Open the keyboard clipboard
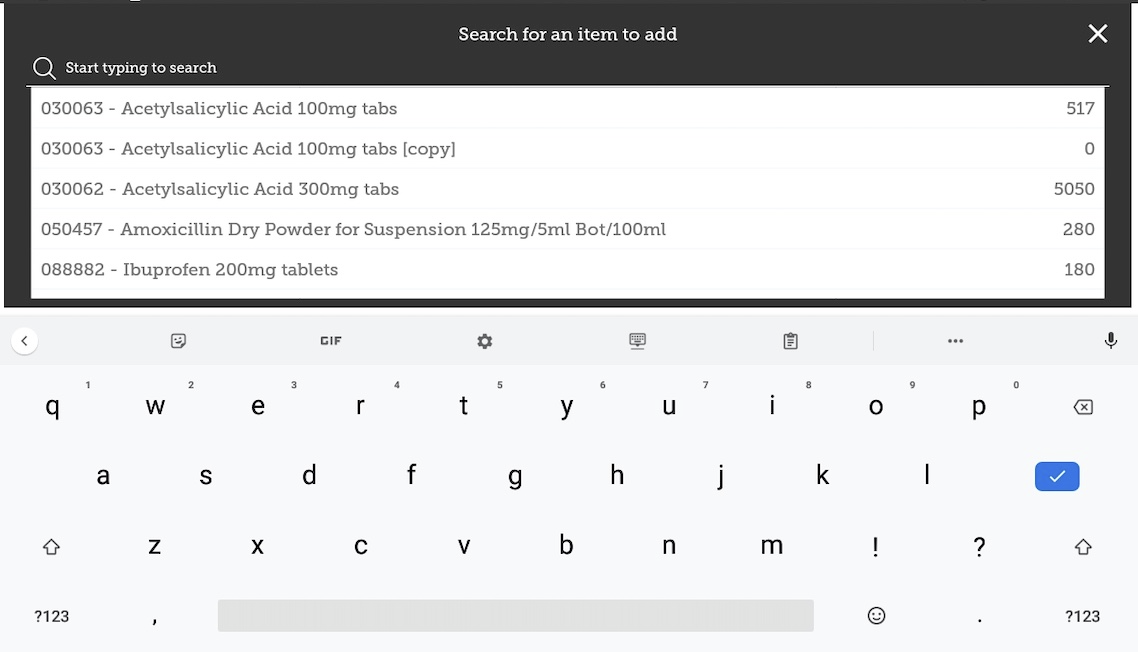The width and height of the screenshot is (1138, 652). click(x=791, y=341)
